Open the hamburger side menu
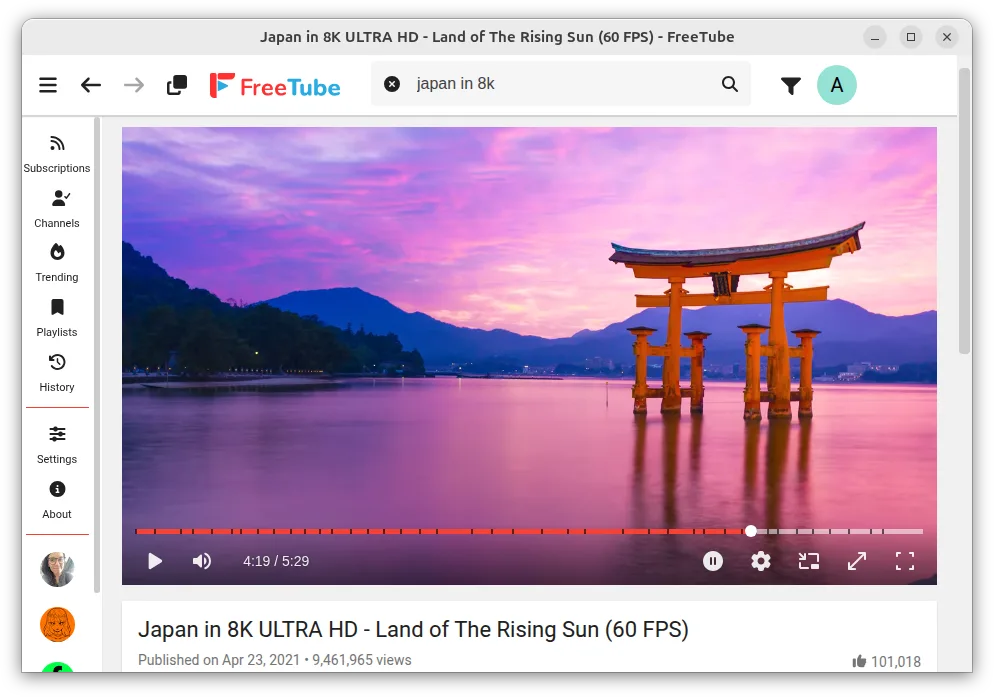This screenshot has height=697, width=994. coord(48,85)
